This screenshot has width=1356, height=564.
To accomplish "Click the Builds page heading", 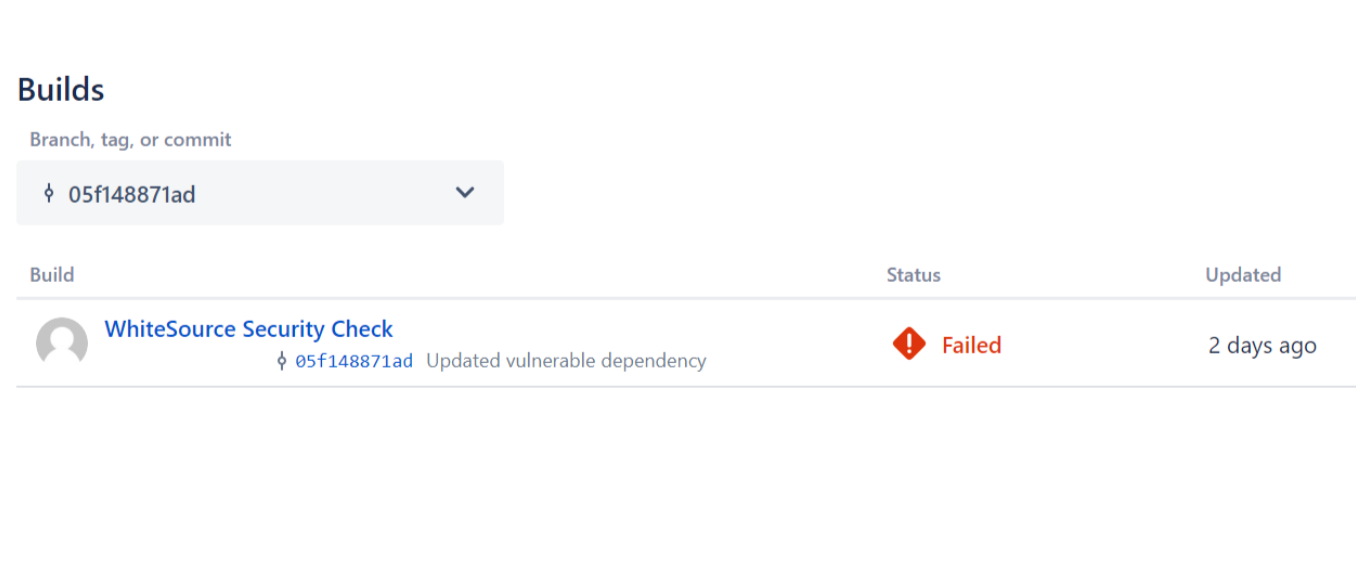I will coord(61,90).
